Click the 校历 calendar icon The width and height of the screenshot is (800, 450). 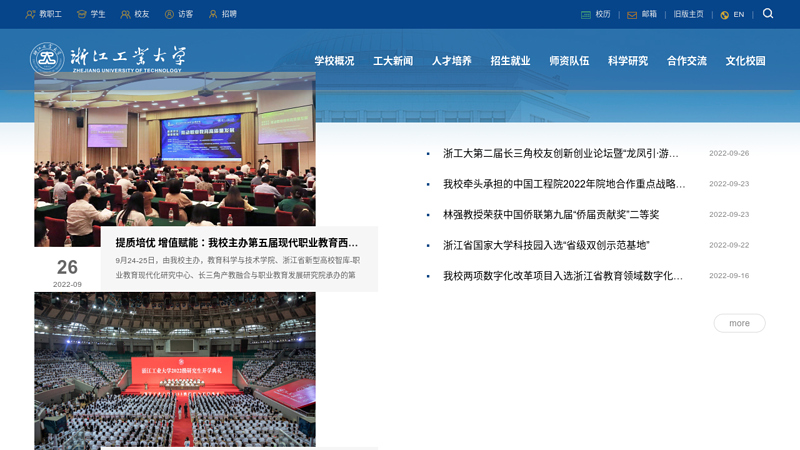586,15
